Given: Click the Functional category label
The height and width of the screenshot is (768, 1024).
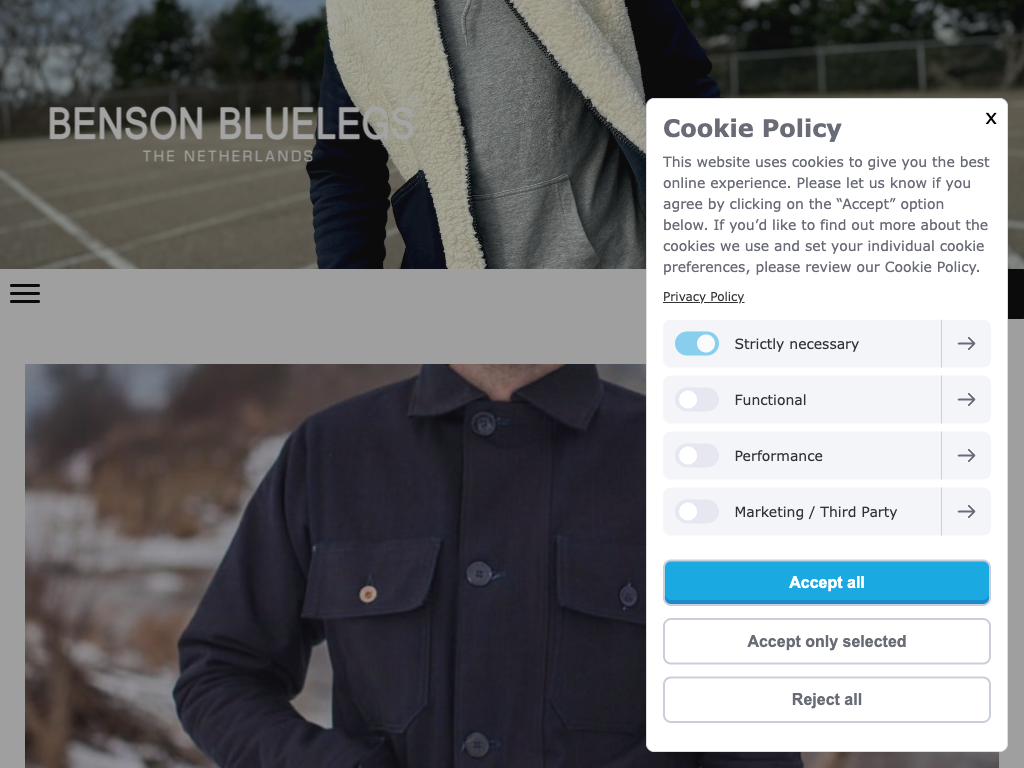Looking at the screenshot, I should click(770, 400).
